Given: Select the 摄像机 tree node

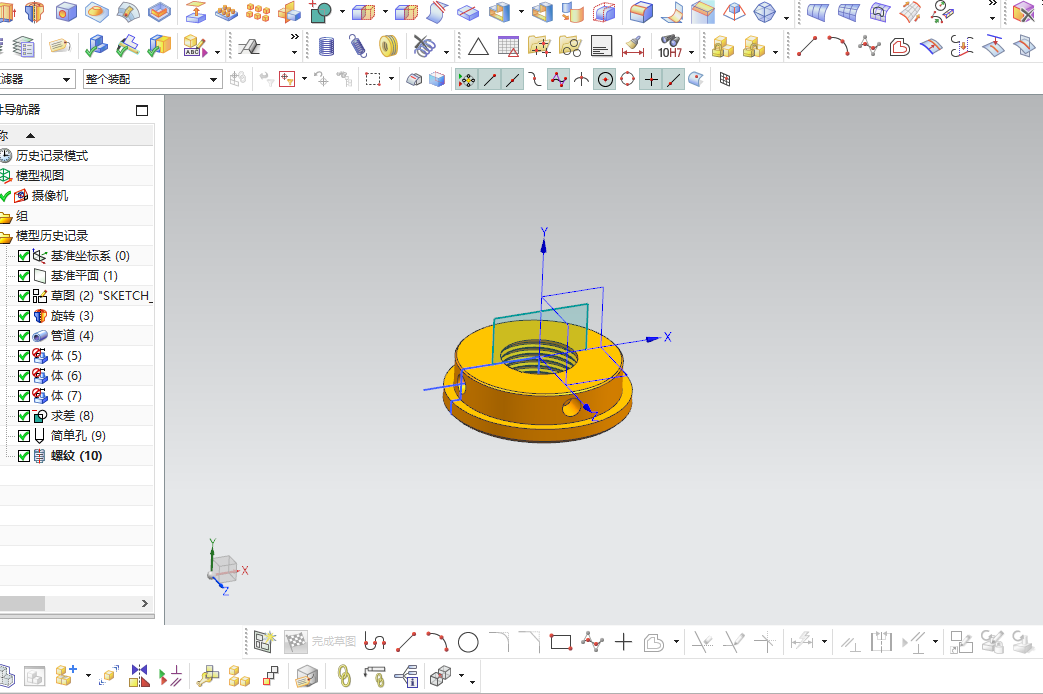Looking at the screenshot, I should click(50, 196).
